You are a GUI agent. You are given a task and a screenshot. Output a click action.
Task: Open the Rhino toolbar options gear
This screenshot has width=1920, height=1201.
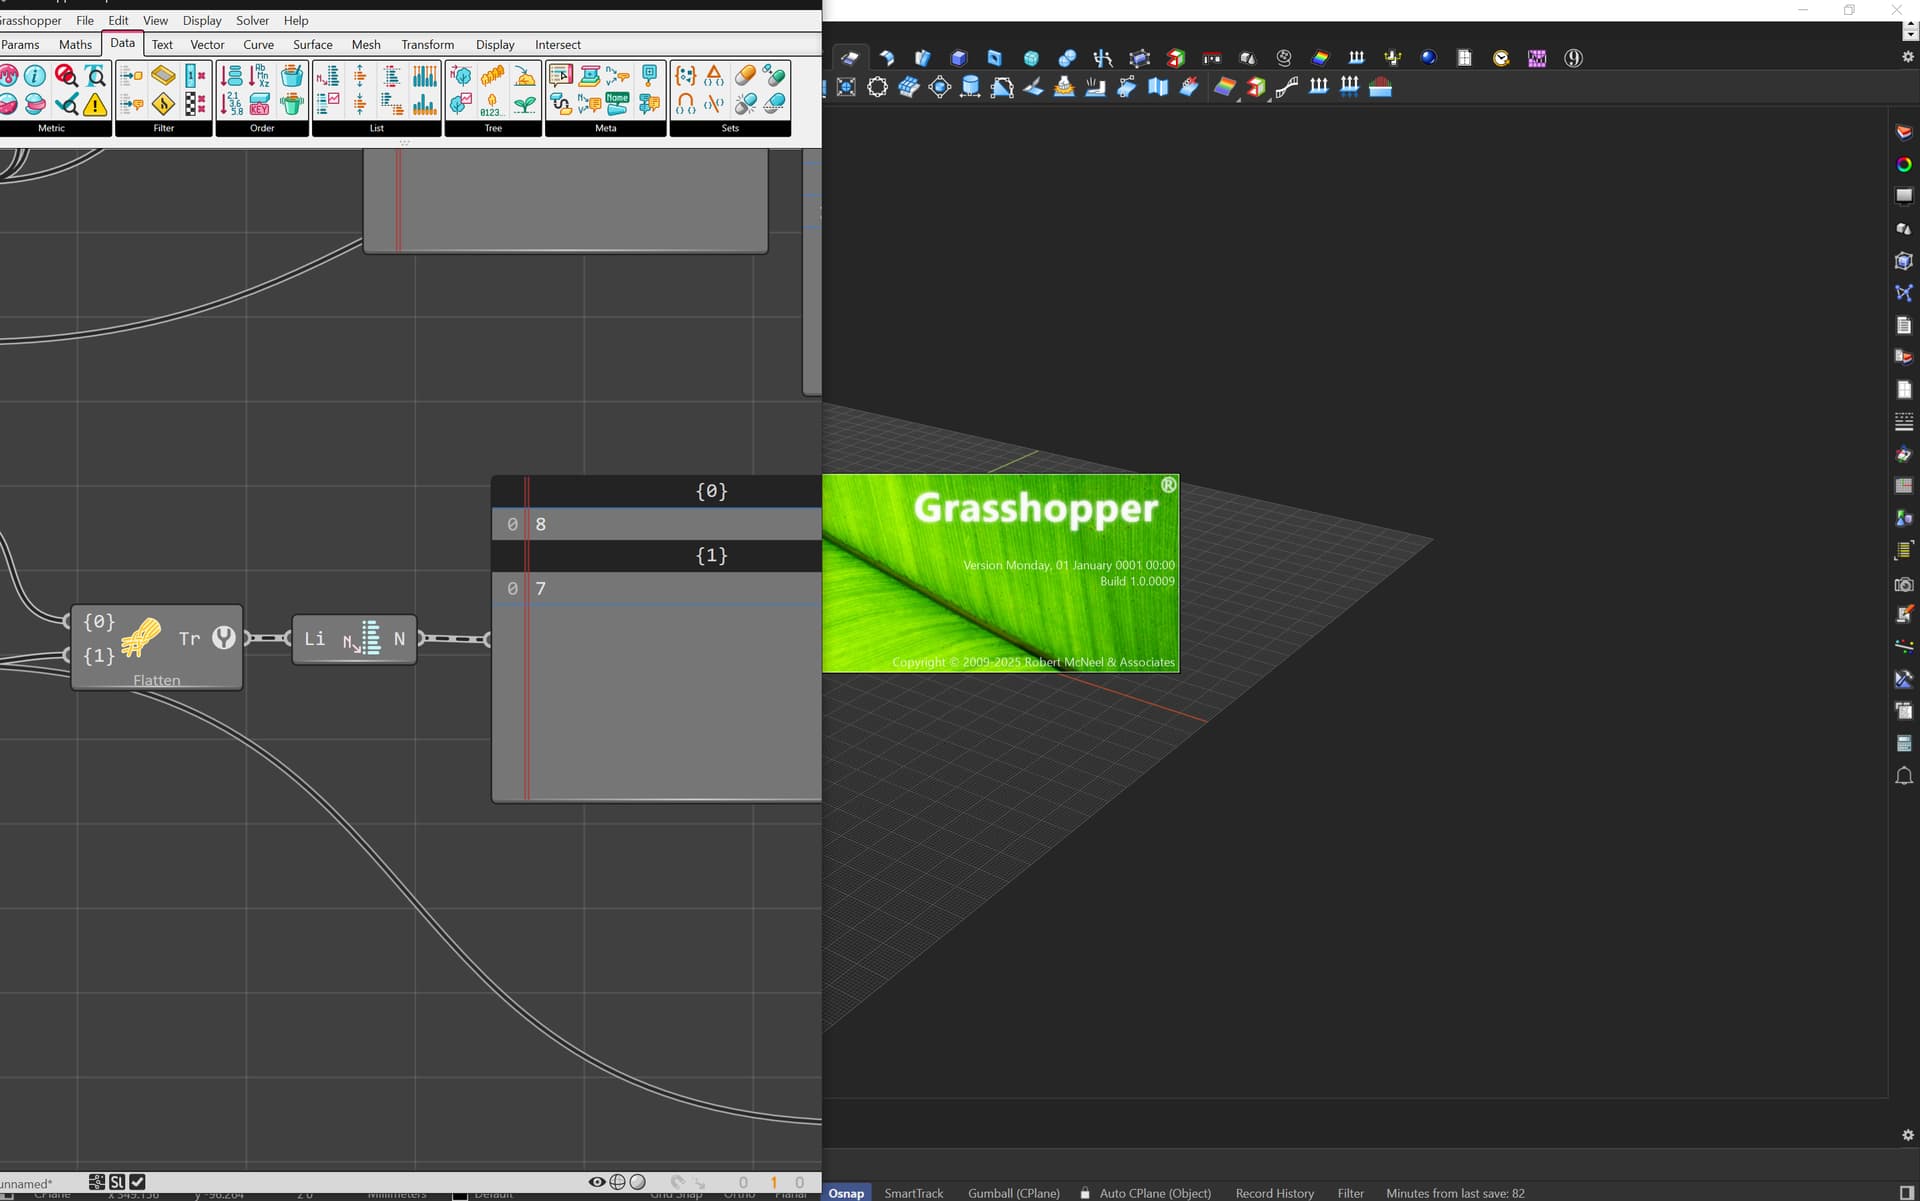click(1907, 58)
